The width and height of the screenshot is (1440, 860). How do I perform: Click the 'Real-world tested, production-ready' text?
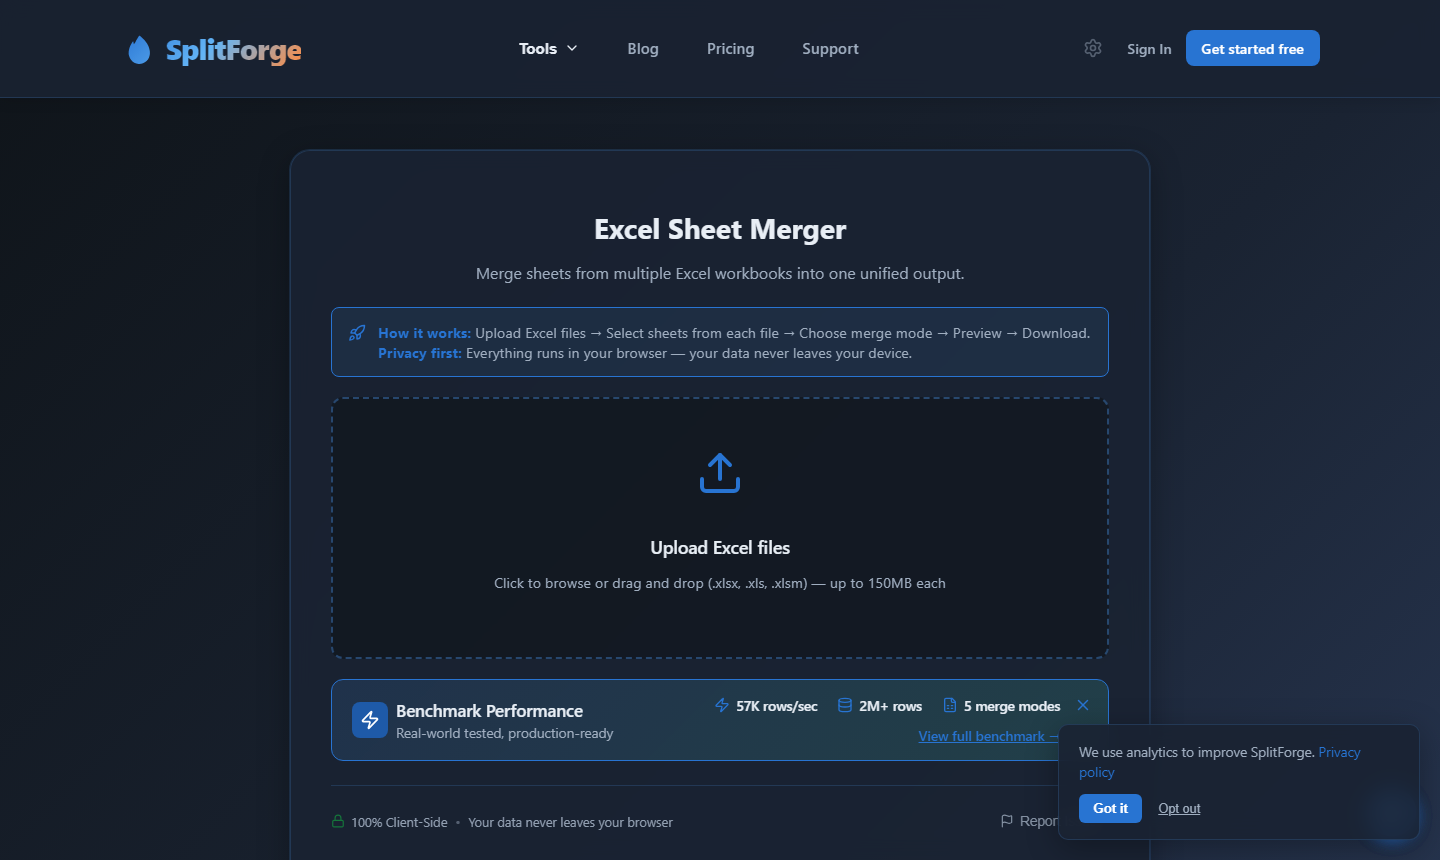click(x=505, y=733)
